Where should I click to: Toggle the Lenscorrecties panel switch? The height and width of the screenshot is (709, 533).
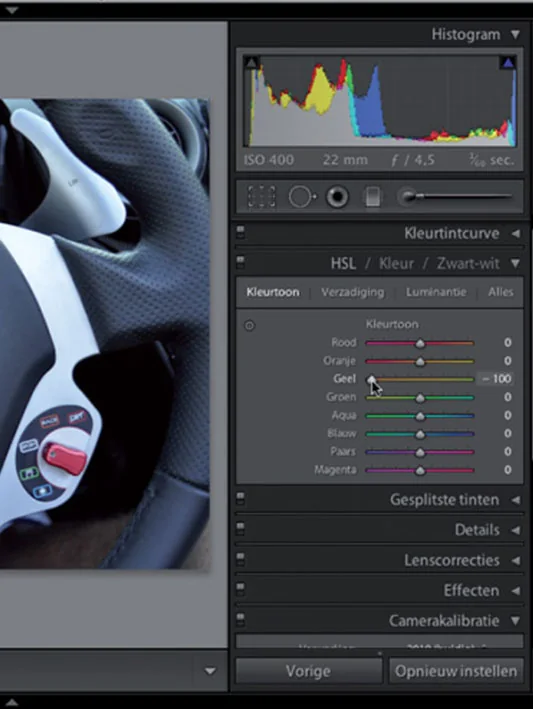click(x=241, y=560)
